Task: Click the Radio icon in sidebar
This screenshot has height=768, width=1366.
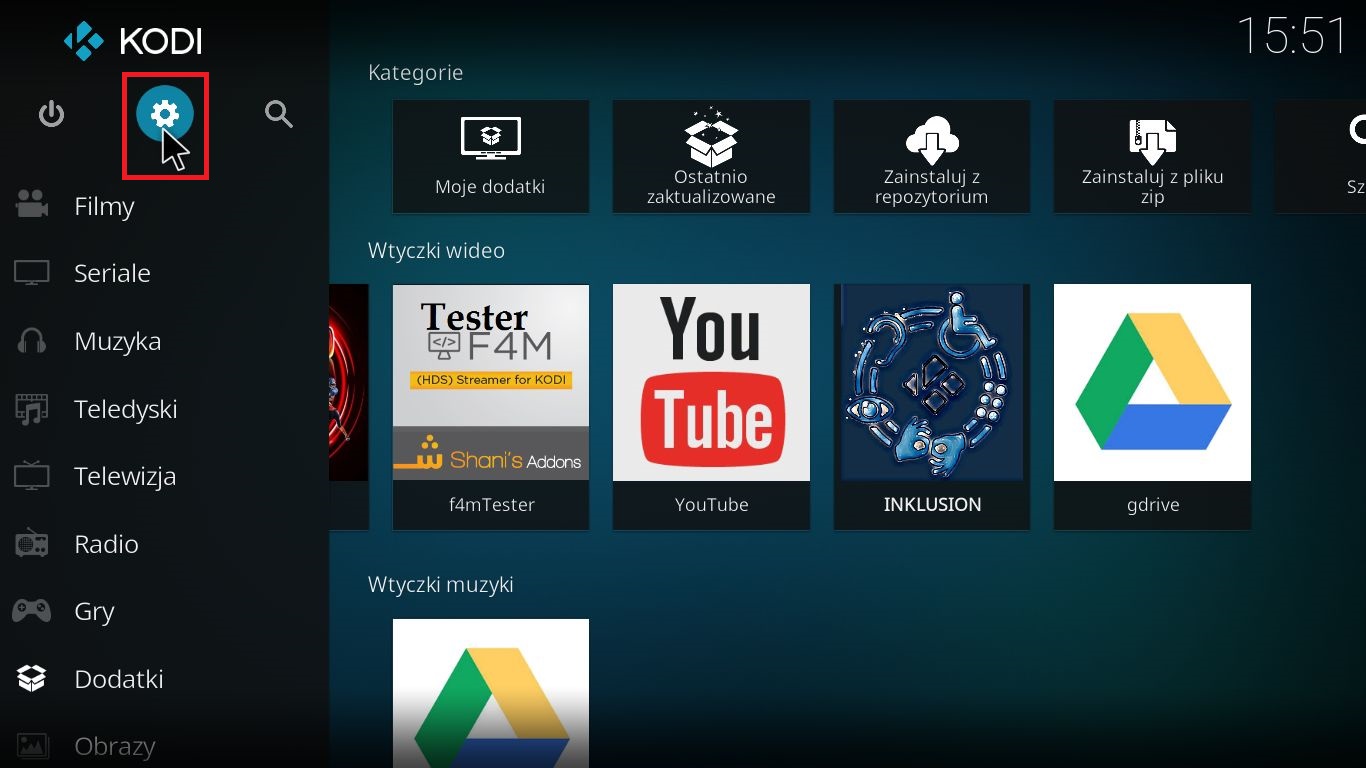Action: (x=32, y=544)
